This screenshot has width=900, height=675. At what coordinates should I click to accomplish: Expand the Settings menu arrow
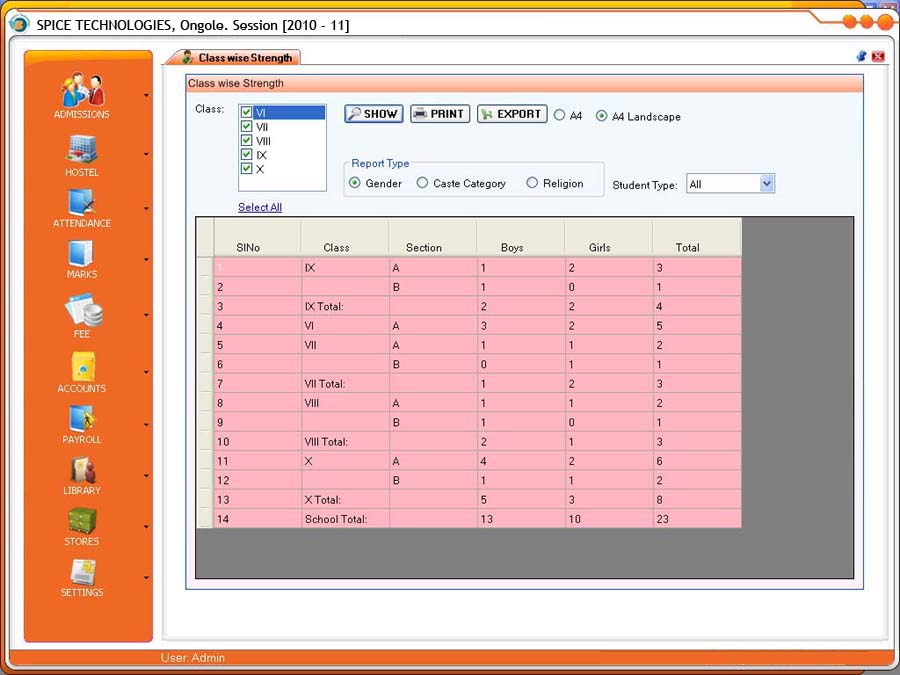pyautogui.click(x=147, y=578)
